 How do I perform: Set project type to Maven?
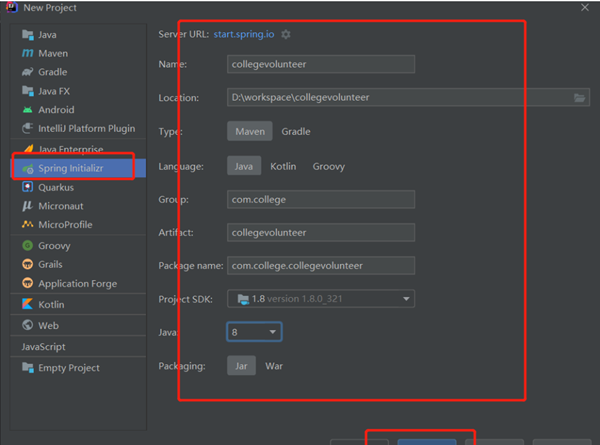pos(250,131)
